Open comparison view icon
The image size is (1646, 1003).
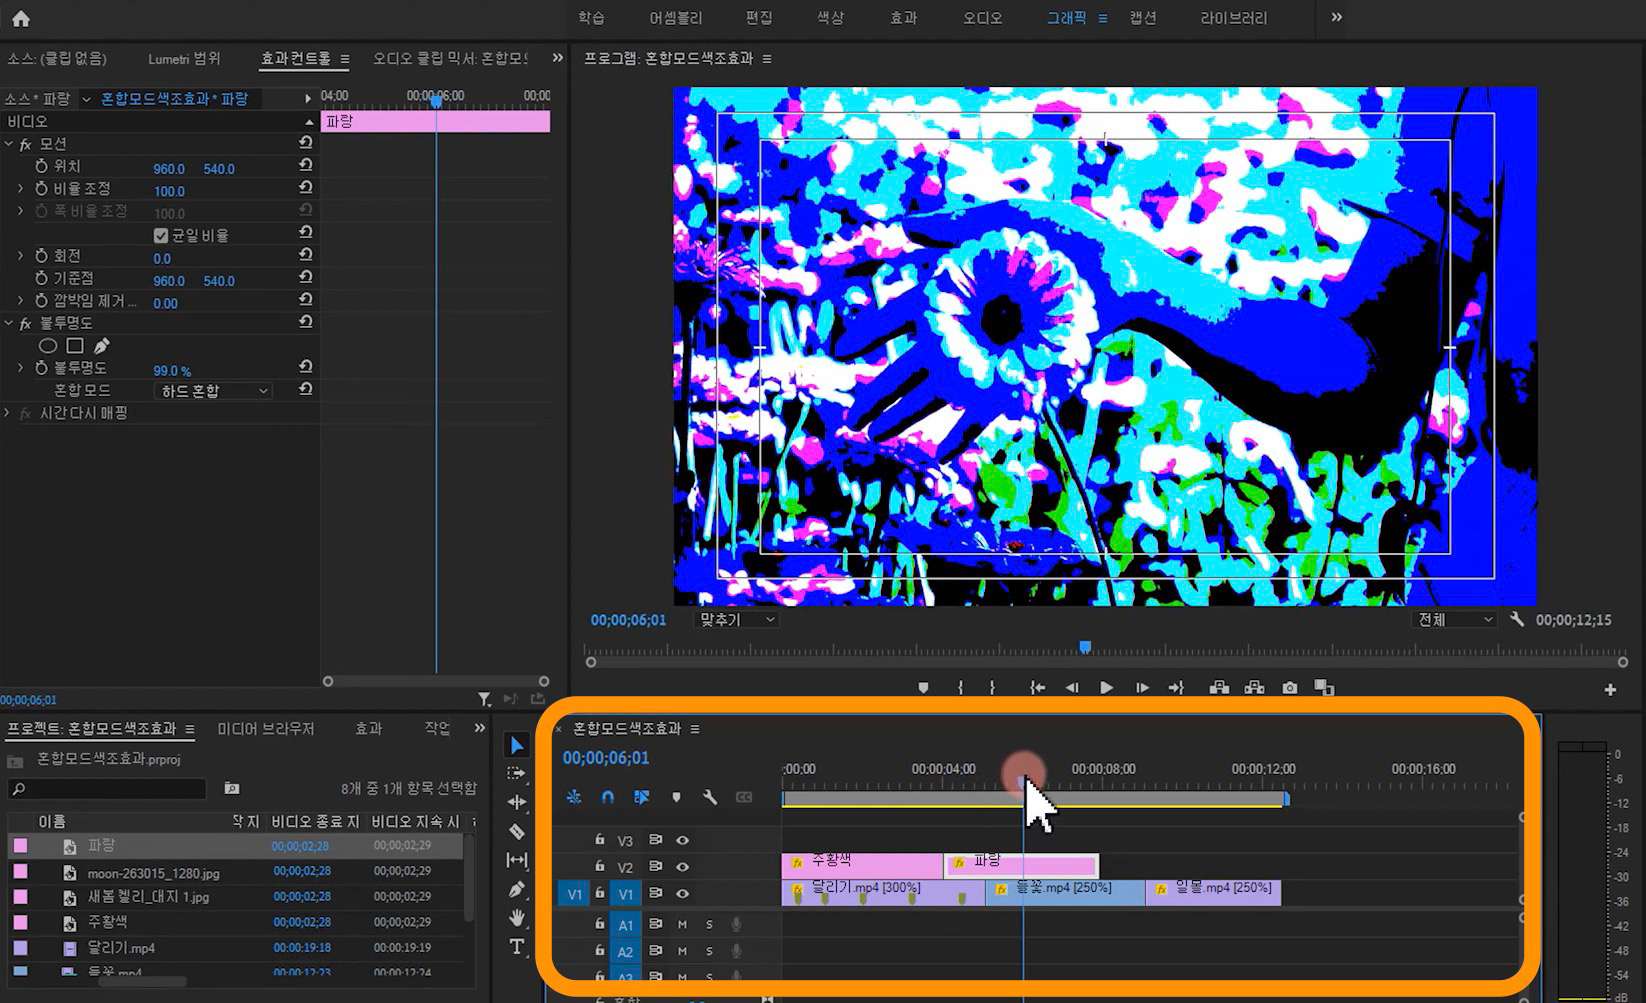pos(1324,688)
